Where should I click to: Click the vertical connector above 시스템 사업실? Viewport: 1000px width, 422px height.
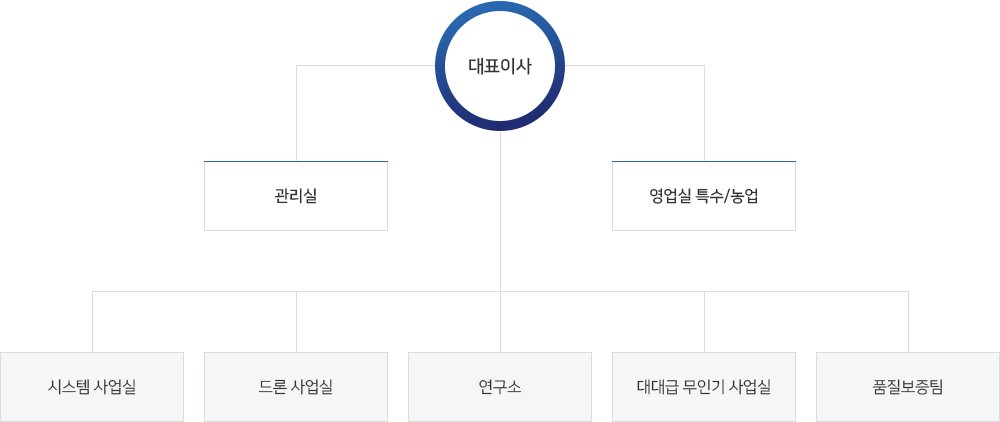click(x=92, y=322)
